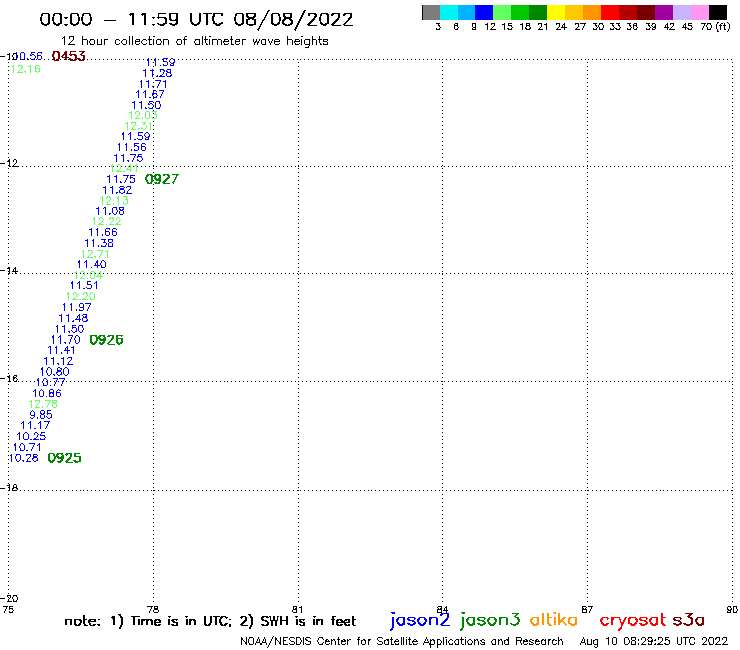Image resolution: width=740 pixels, height=650 pixels.
Task: Click the green reading 12.20
Action: coord(81,296)
